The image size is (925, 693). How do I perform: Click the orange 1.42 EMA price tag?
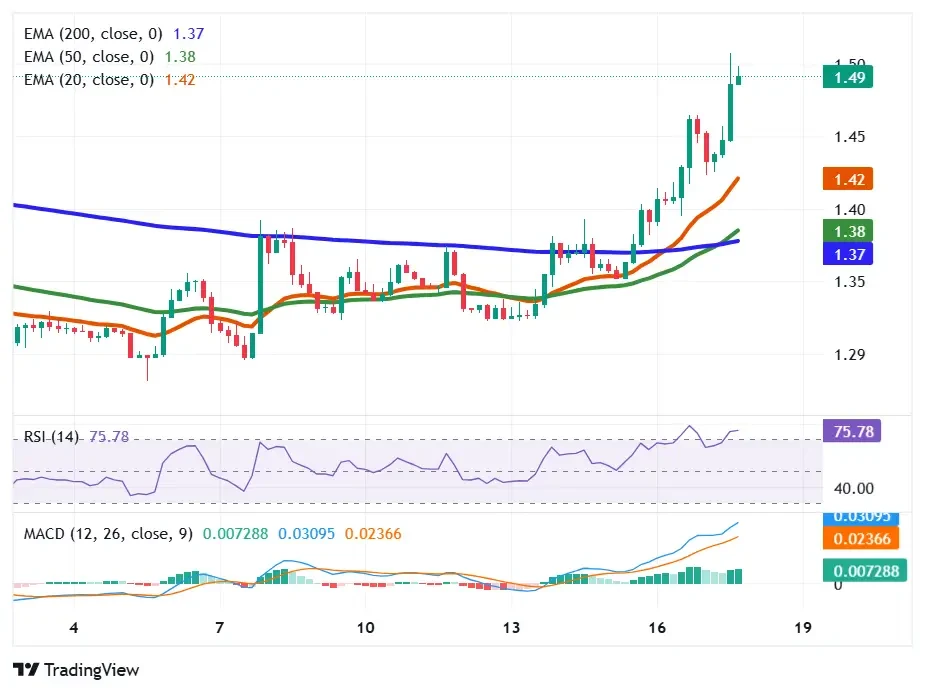pos(848,179)
